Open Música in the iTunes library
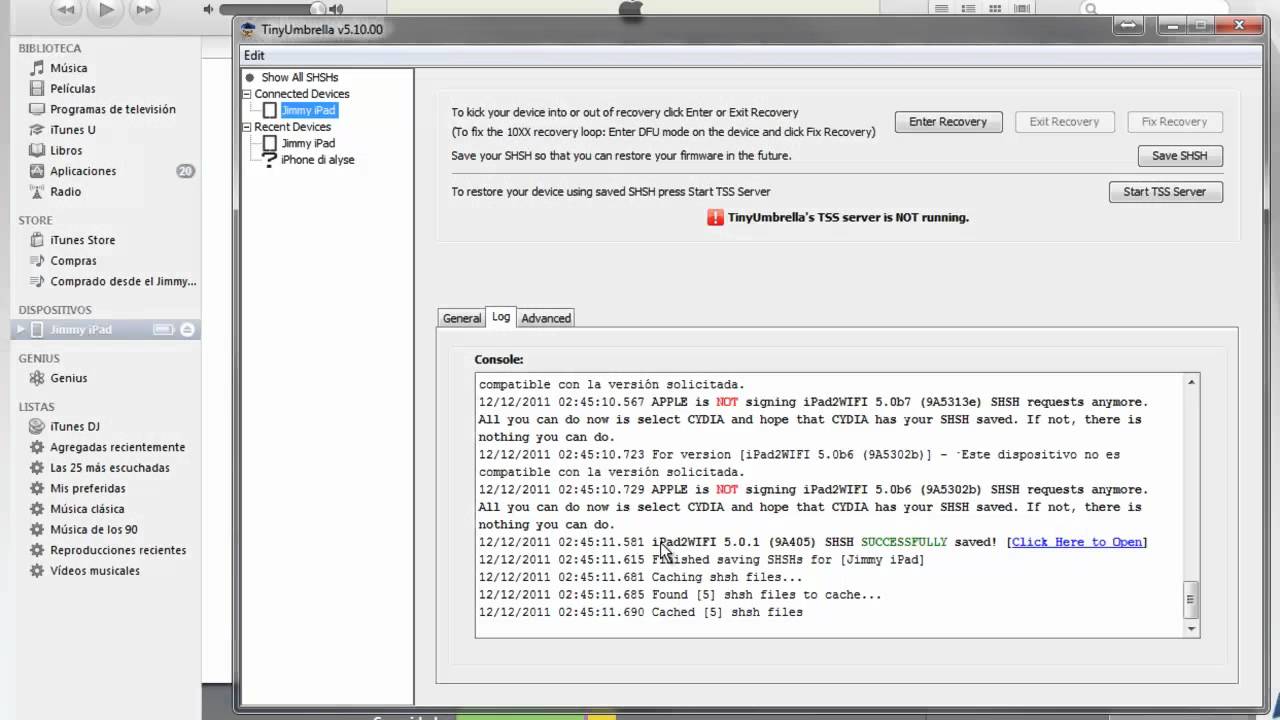The width and height of the screenshot is (1280, 720). [68, 68]
